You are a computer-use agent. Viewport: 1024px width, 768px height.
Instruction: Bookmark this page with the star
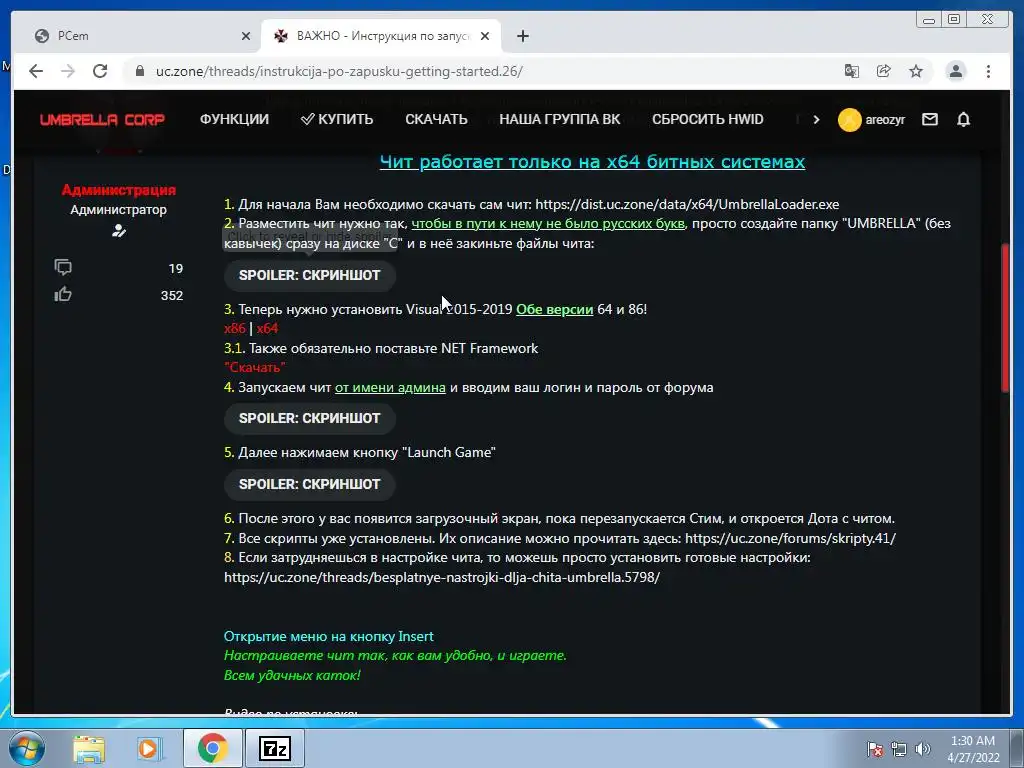pyautogui.click(x=916, y=71)
